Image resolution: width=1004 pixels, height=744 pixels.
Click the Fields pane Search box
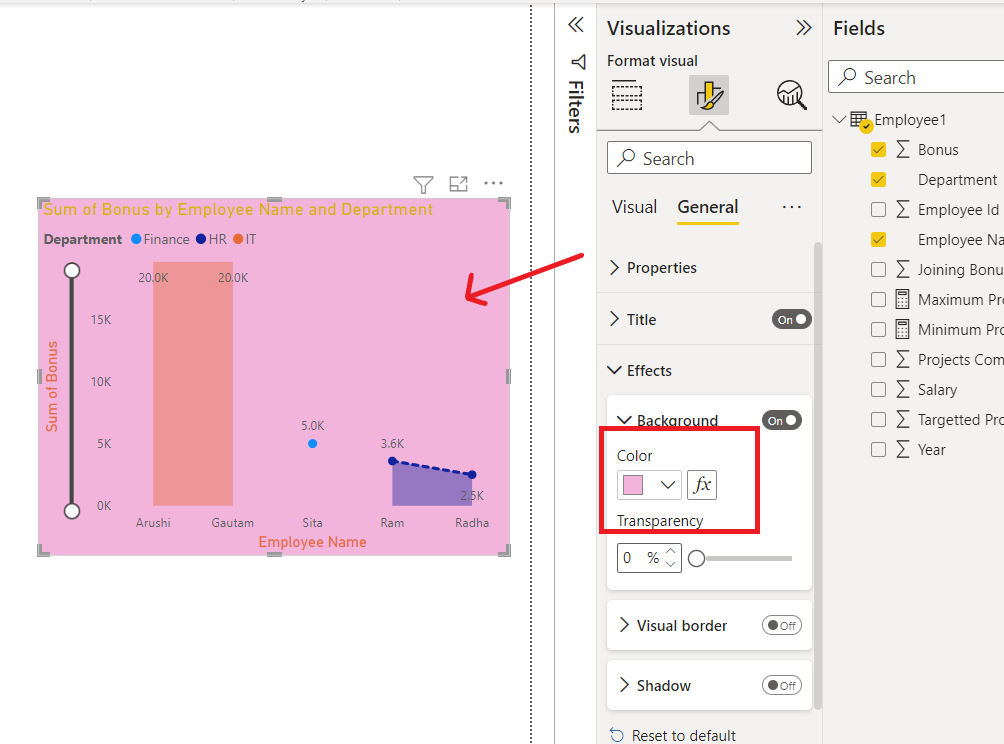coord(916,77)
